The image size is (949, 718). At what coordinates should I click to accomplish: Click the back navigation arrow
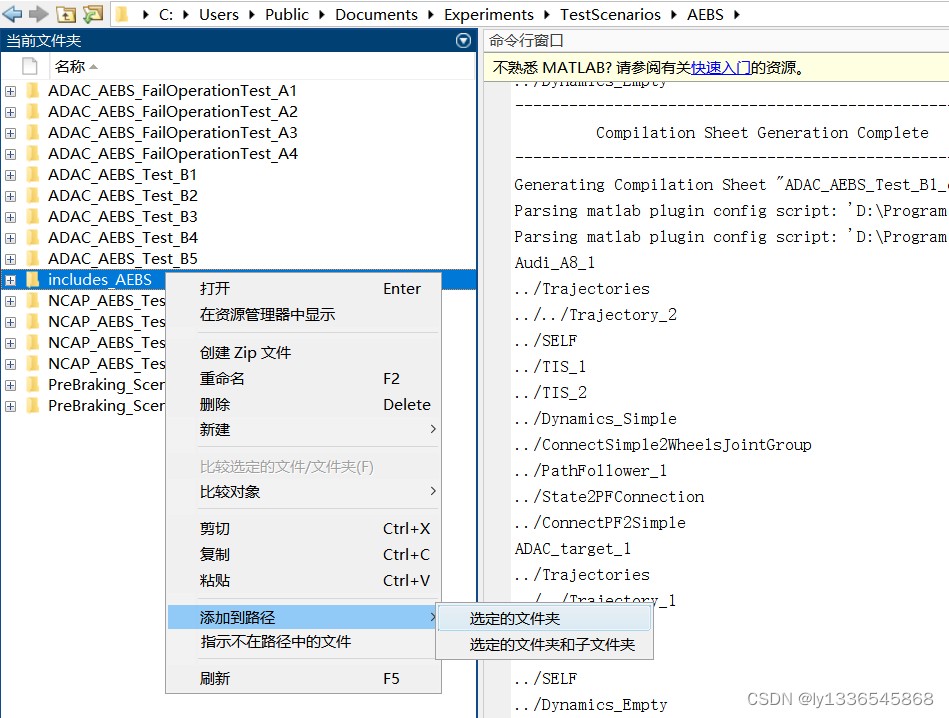click(x=11, y=15)
